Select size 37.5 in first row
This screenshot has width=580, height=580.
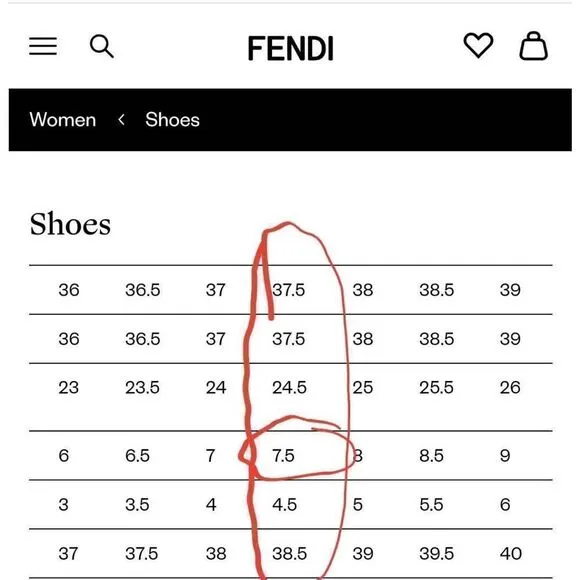point(289,290)
